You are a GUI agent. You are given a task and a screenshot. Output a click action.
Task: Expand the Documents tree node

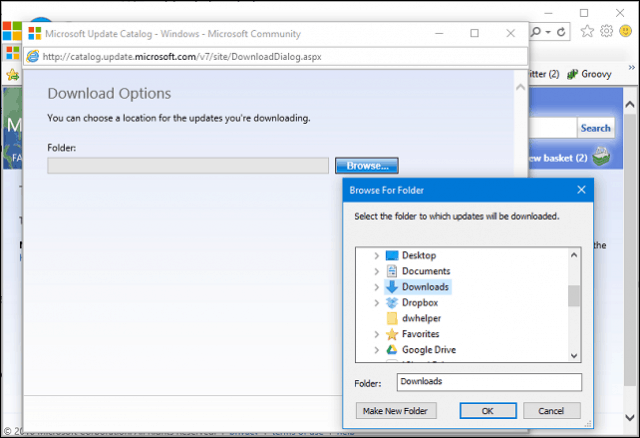pos(376,271)
